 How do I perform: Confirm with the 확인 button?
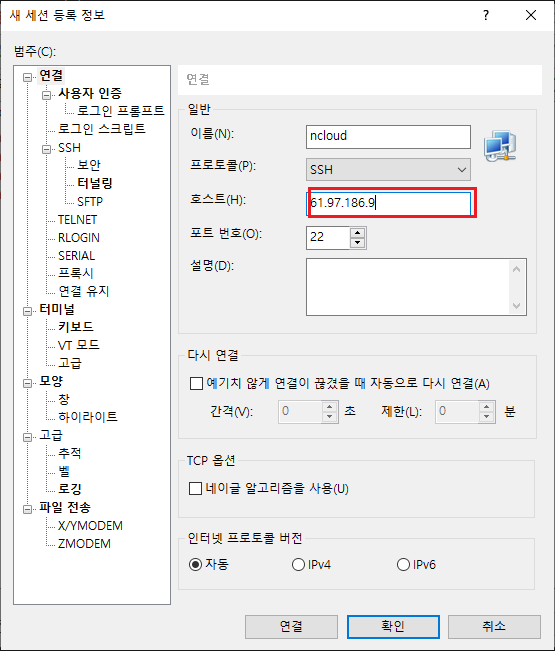coord(393,626)
